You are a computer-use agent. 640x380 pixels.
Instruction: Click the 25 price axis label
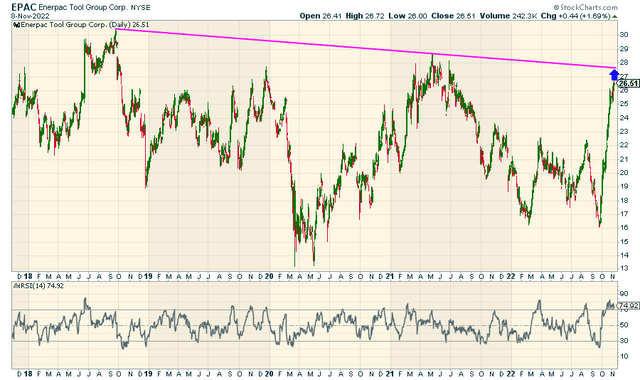pyautogui.click(x=624, y=104)
